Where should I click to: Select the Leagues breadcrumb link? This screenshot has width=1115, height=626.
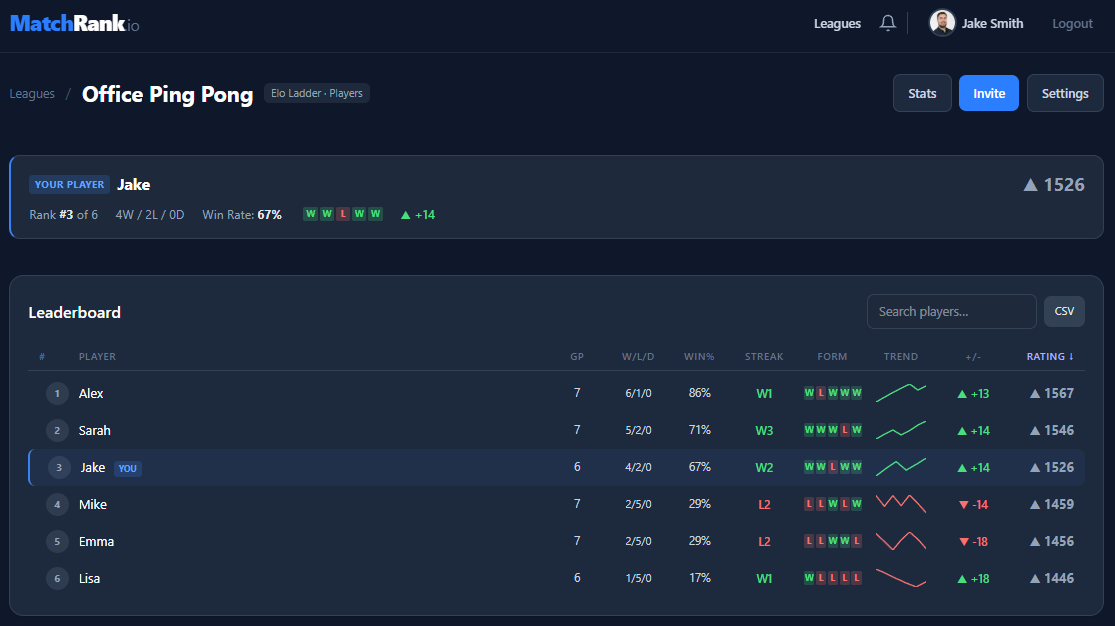point(32,93)
